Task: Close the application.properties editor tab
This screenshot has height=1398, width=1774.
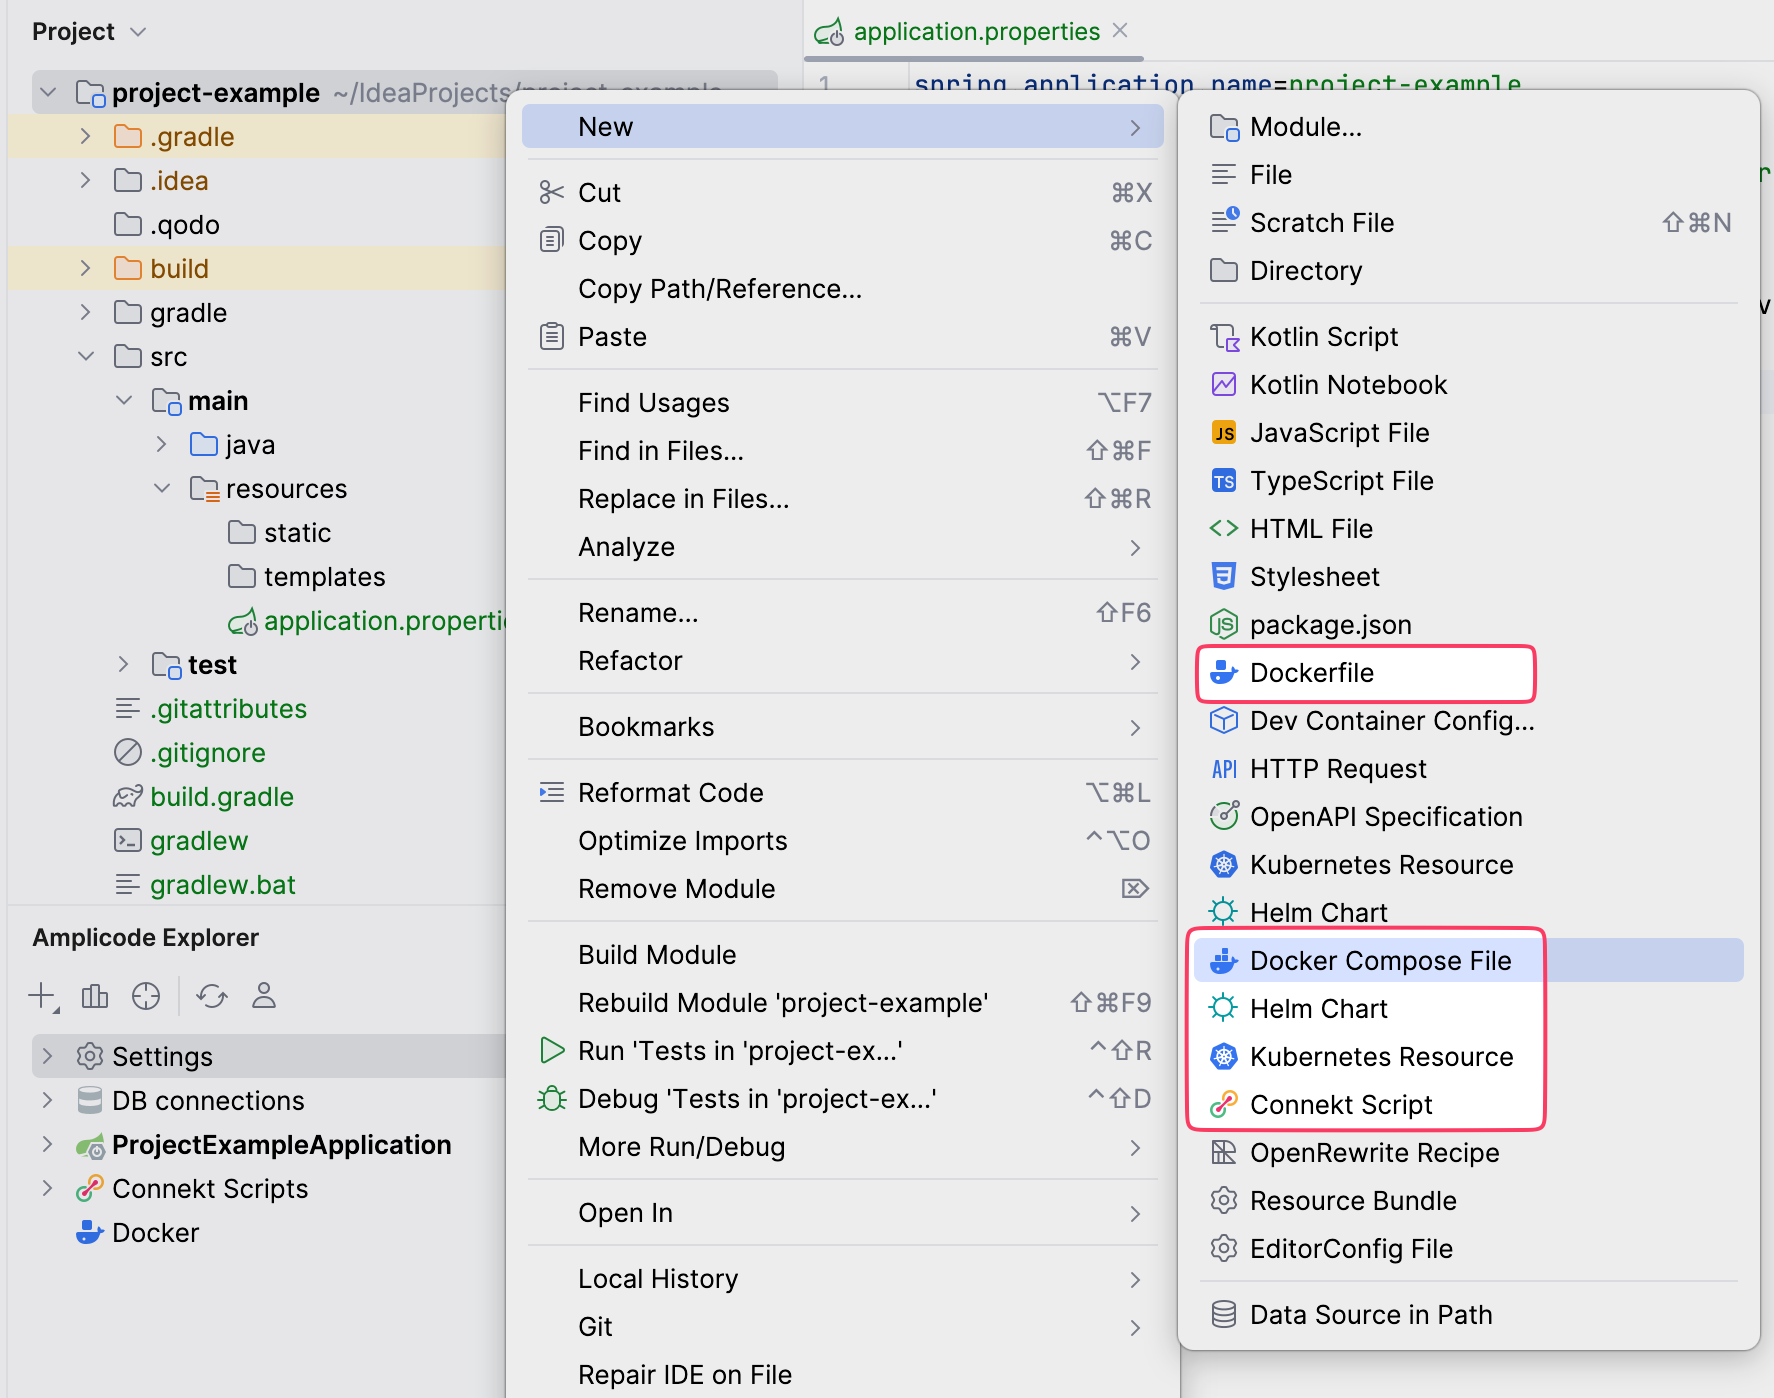Action: pyautogui.click(x=1120, y=31)
